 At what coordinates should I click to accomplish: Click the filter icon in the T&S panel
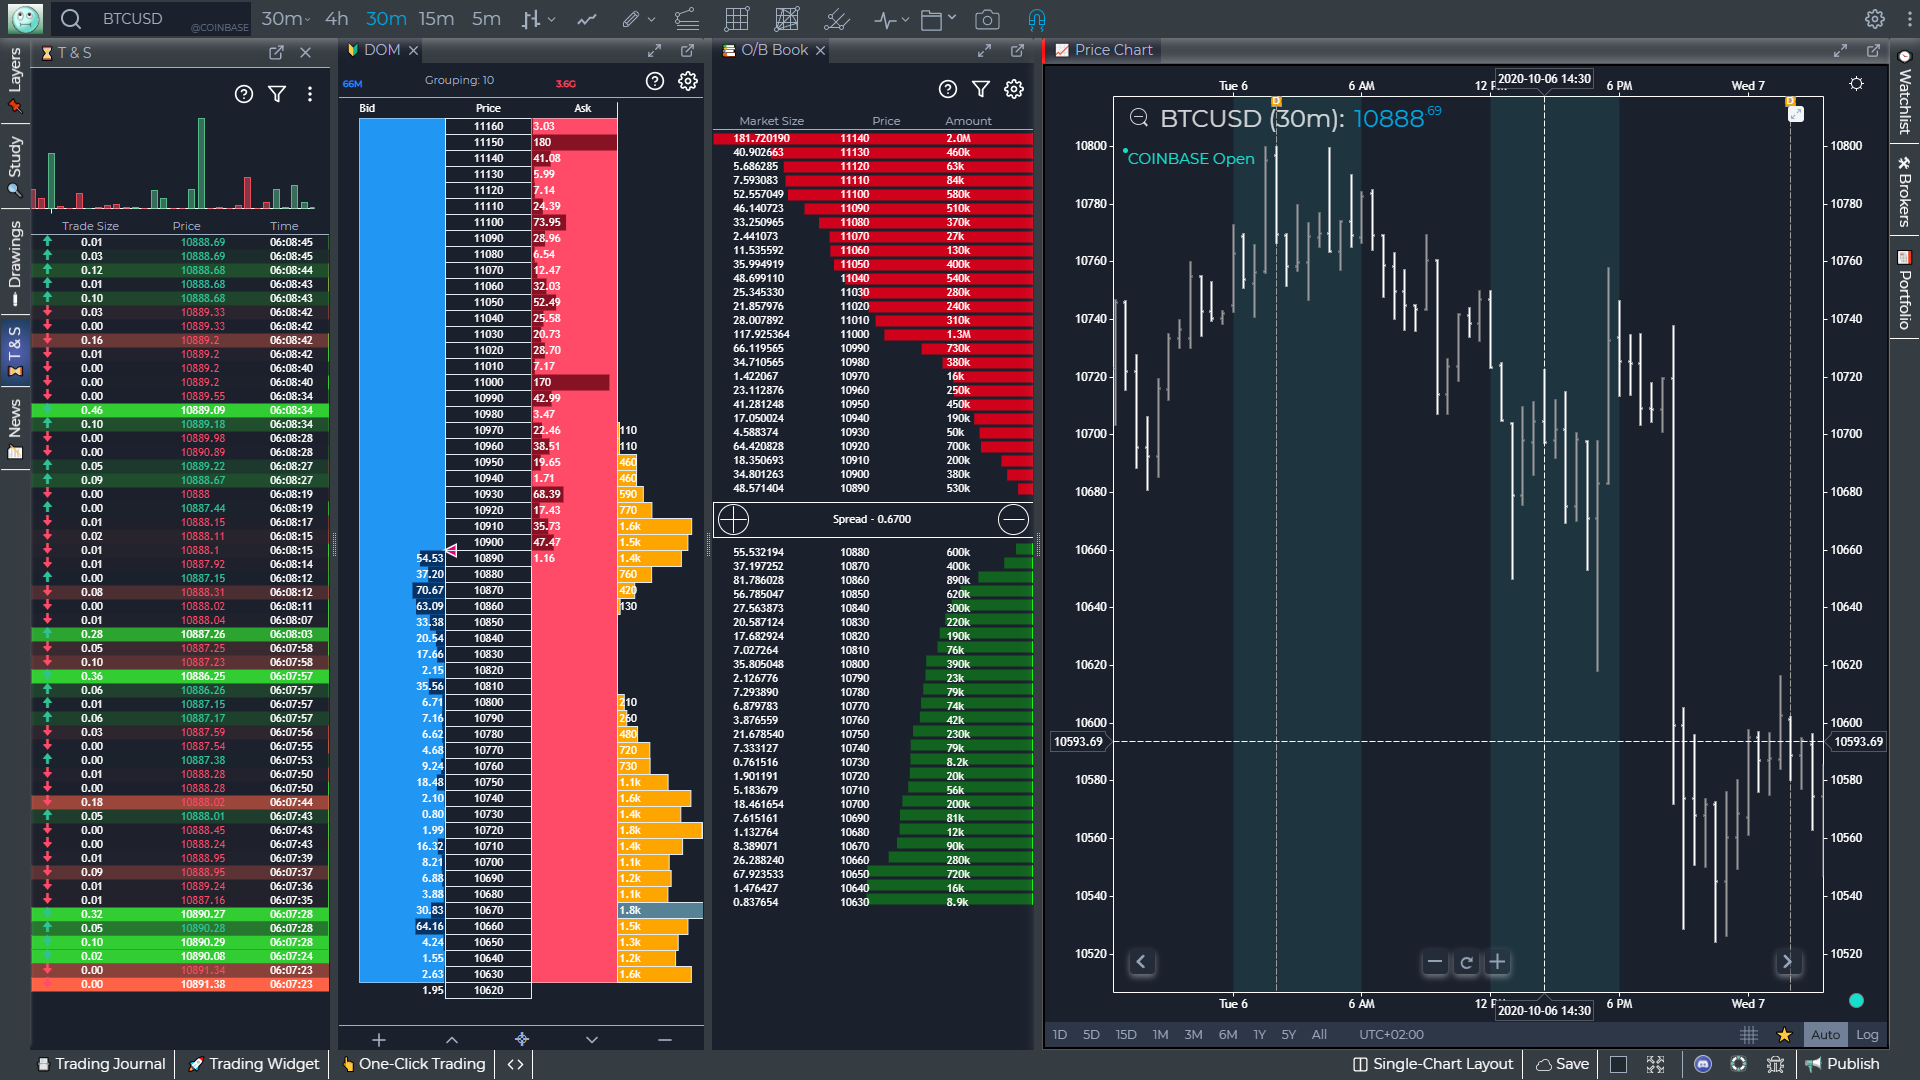277,93
